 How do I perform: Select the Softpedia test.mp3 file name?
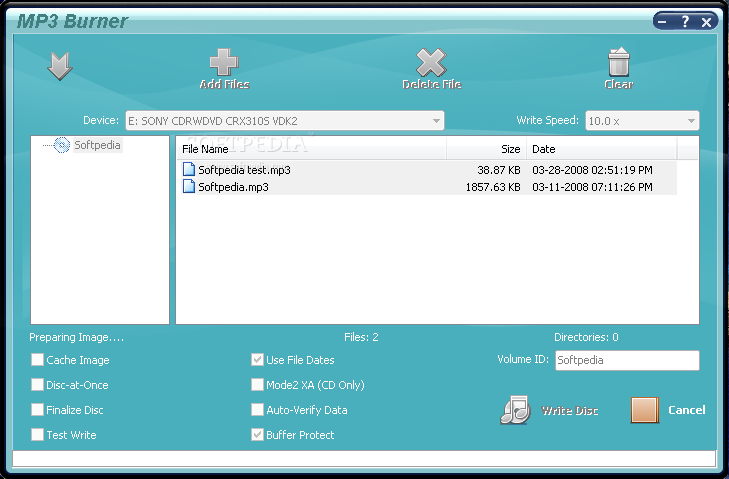coord(245,170)
